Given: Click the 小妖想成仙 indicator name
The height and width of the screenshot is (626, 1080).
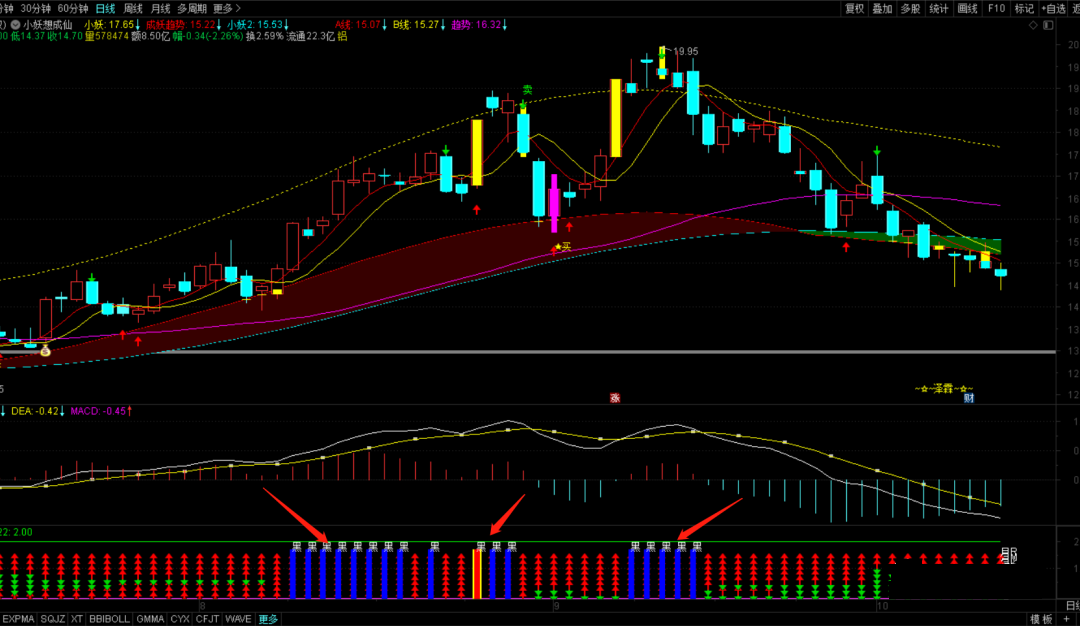Looking at the screenshot, I should [x=48, y=25].
